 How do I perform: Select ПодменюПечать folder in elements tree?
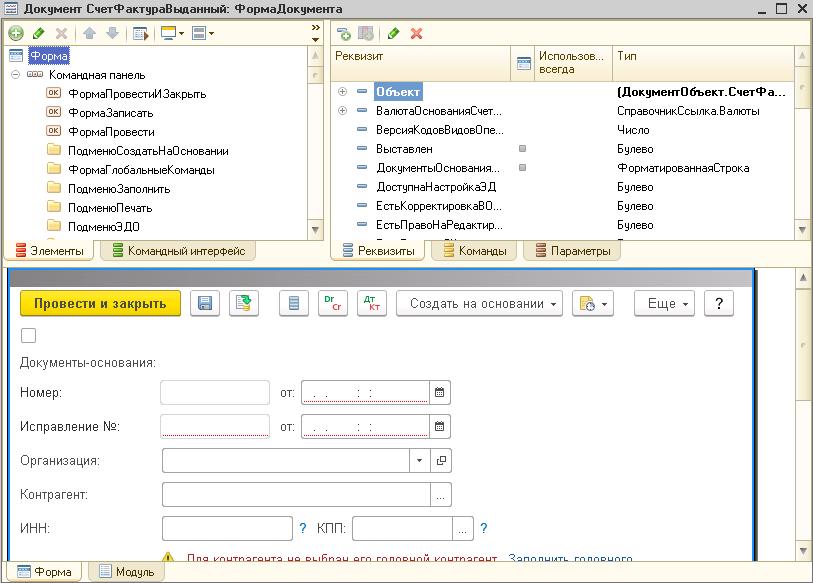[110, 208]
